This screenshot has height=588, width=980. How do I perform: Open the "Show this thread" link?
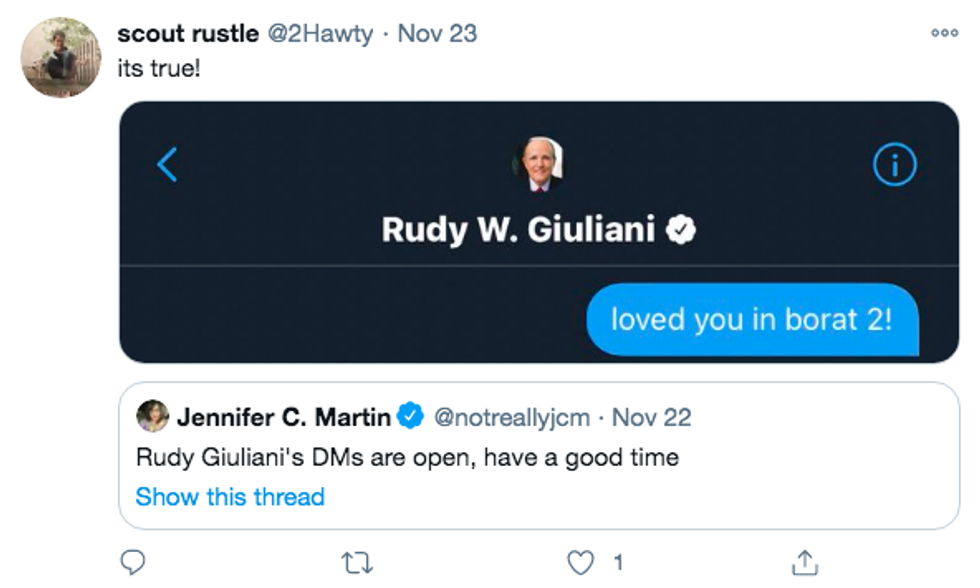(230, 497)
